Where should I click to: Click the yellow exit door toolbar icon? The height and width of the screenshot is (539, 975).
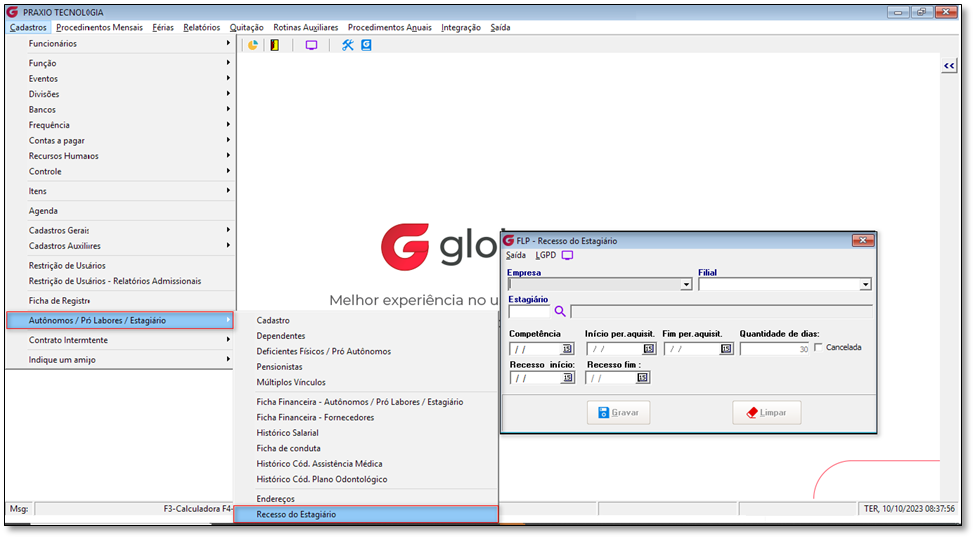click(274, 45)
